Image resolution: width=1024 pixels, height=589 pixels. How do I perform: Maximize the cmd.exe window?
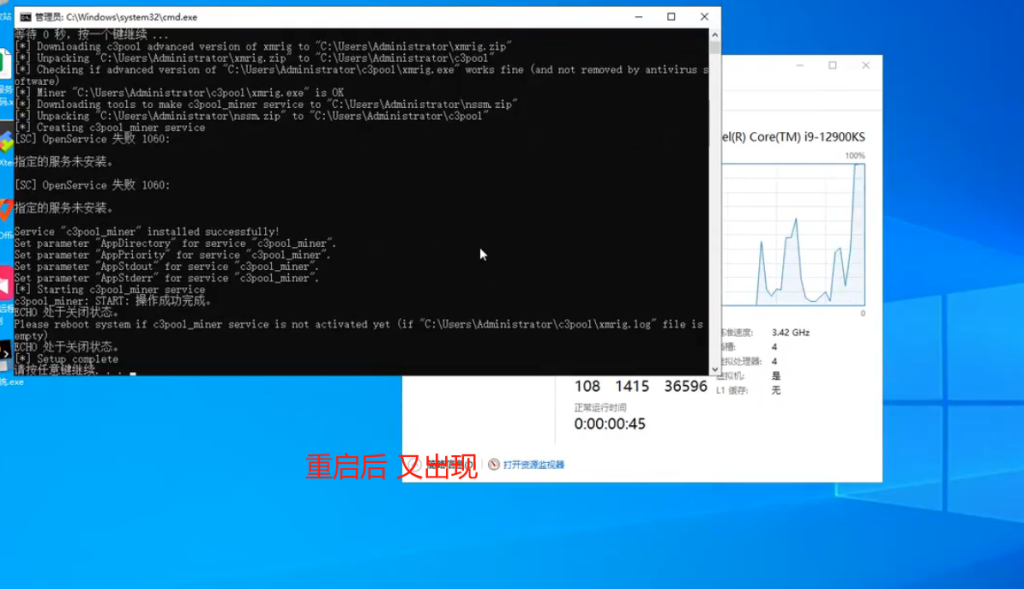(671, 17)
